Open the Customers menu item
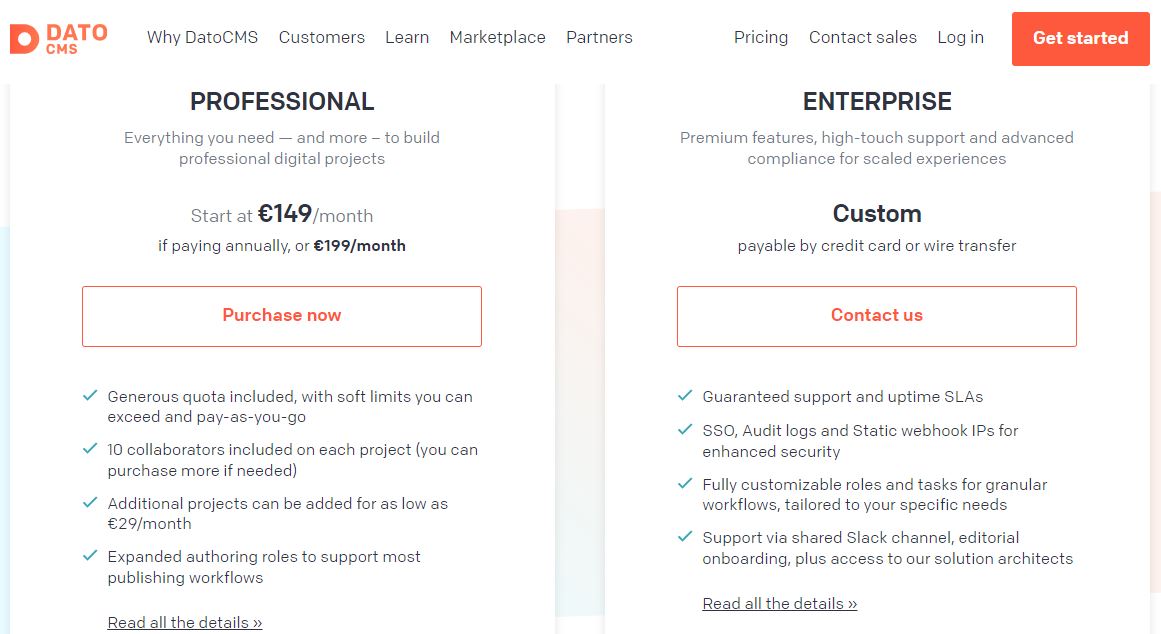Image resolution: width=1161 pixels, height=634 pixels. 321,37
